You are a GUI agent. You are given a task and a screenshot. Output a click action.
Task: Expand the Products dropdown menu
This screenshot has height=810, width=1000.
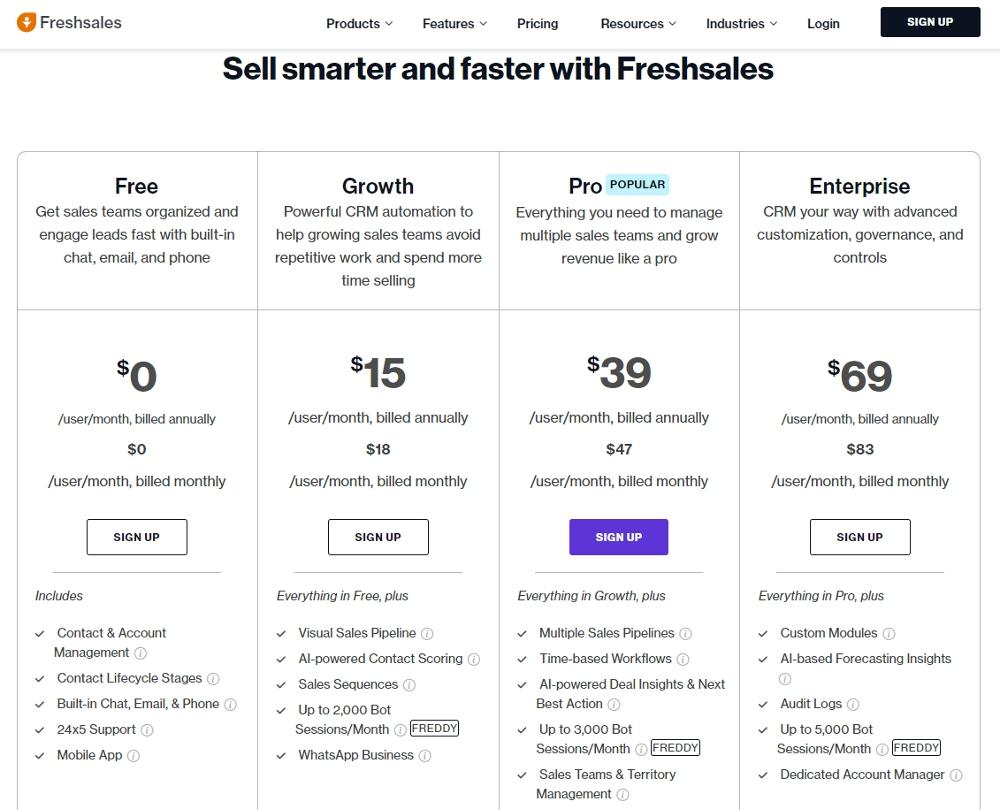tap(359, 24)
